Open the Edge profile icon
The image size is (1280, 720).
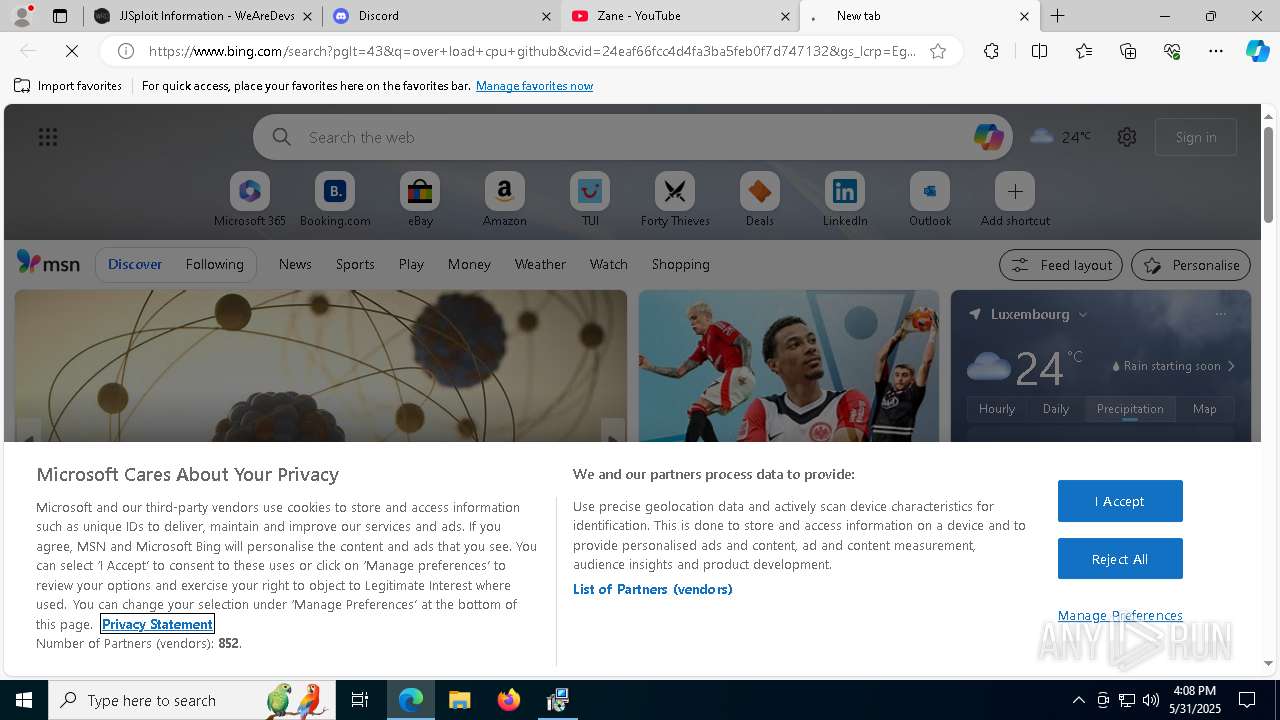[x=22, y=16]
